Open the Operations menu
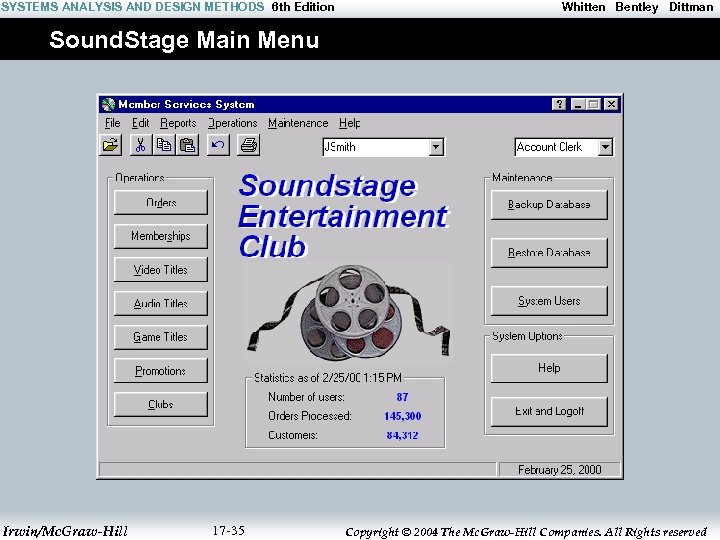This screenshot has height=540, width=720. coord(232,123)
